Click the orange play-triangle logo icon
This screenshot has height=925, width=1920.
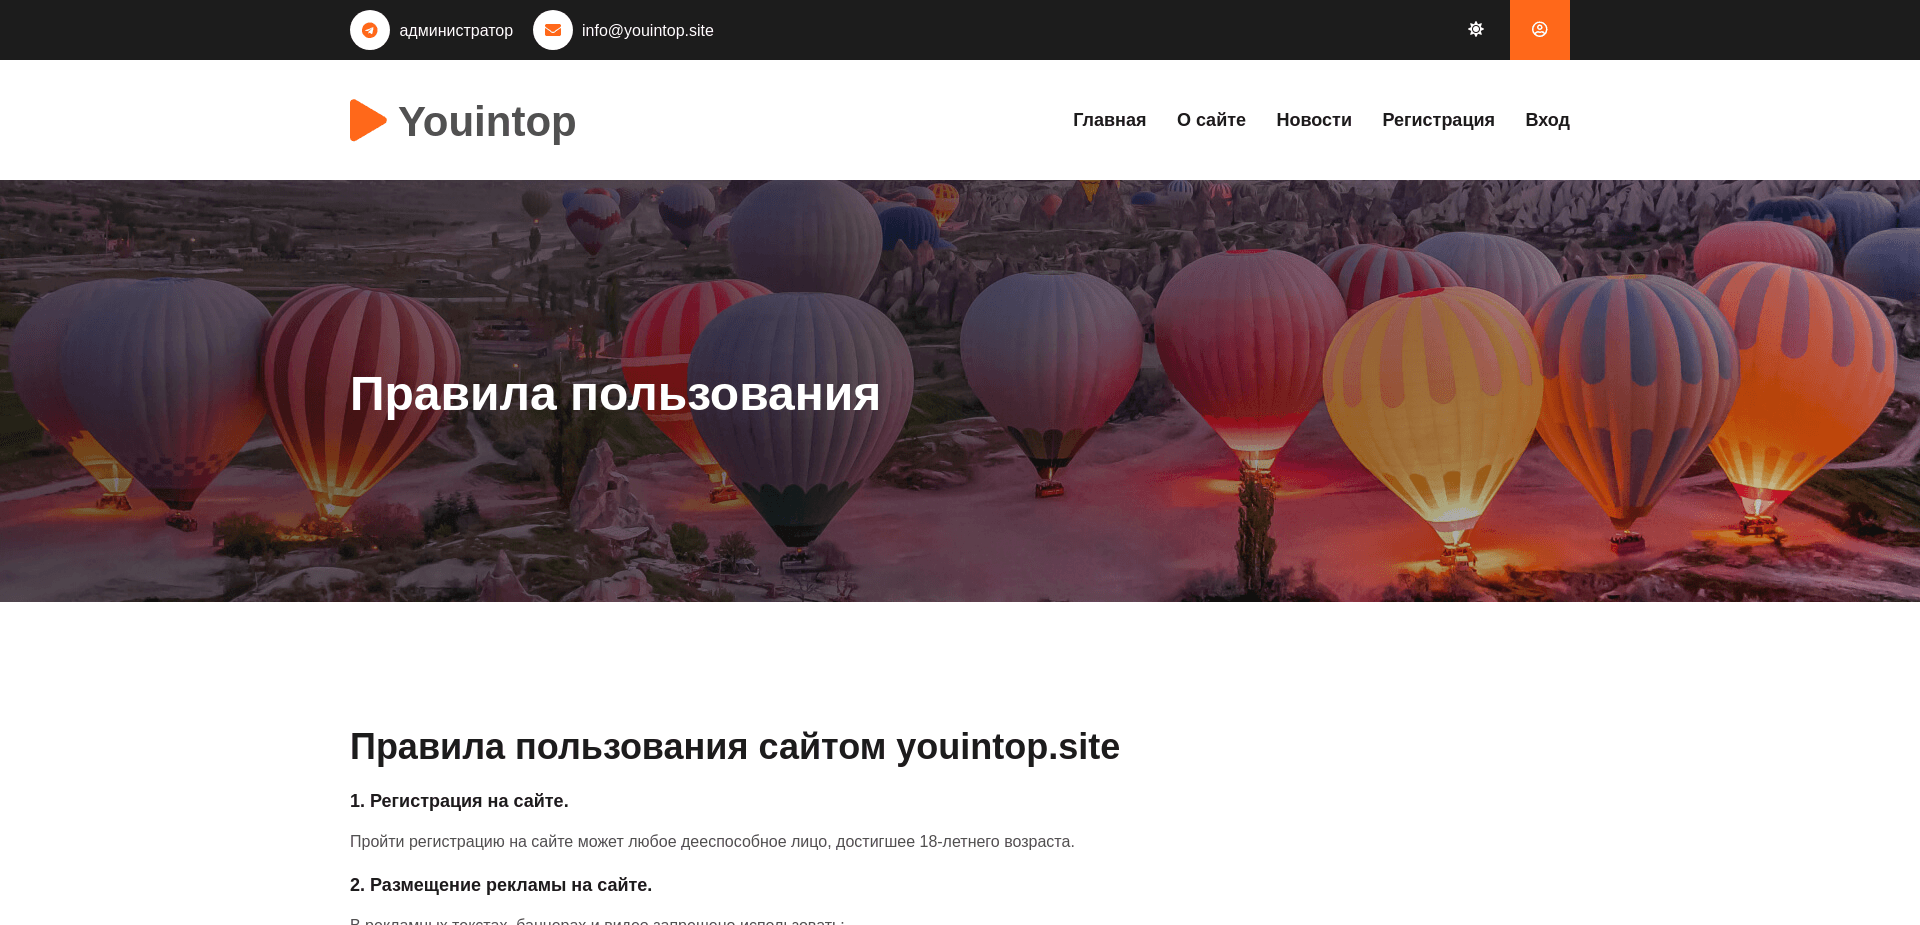366,120
